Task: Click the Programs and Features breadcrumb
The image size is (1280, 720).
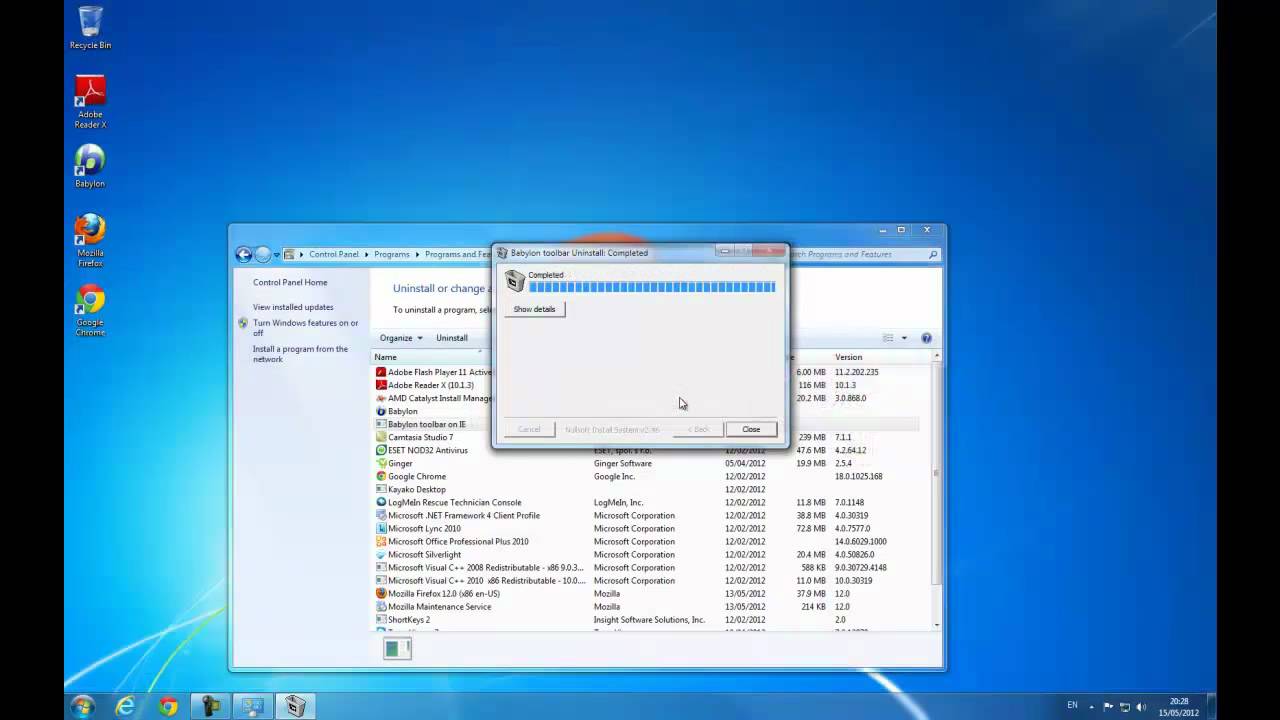Action: [458, 254]
